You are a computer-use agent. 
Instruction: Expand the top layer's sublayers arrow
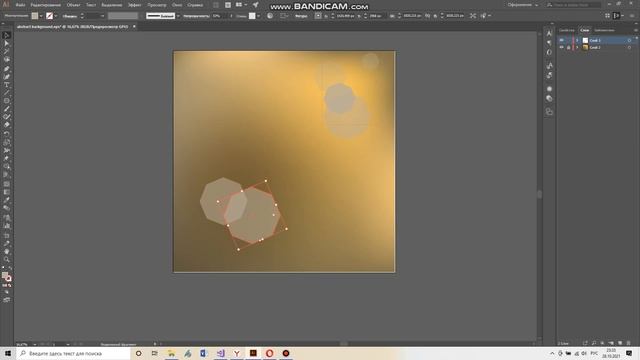[578, 40]
